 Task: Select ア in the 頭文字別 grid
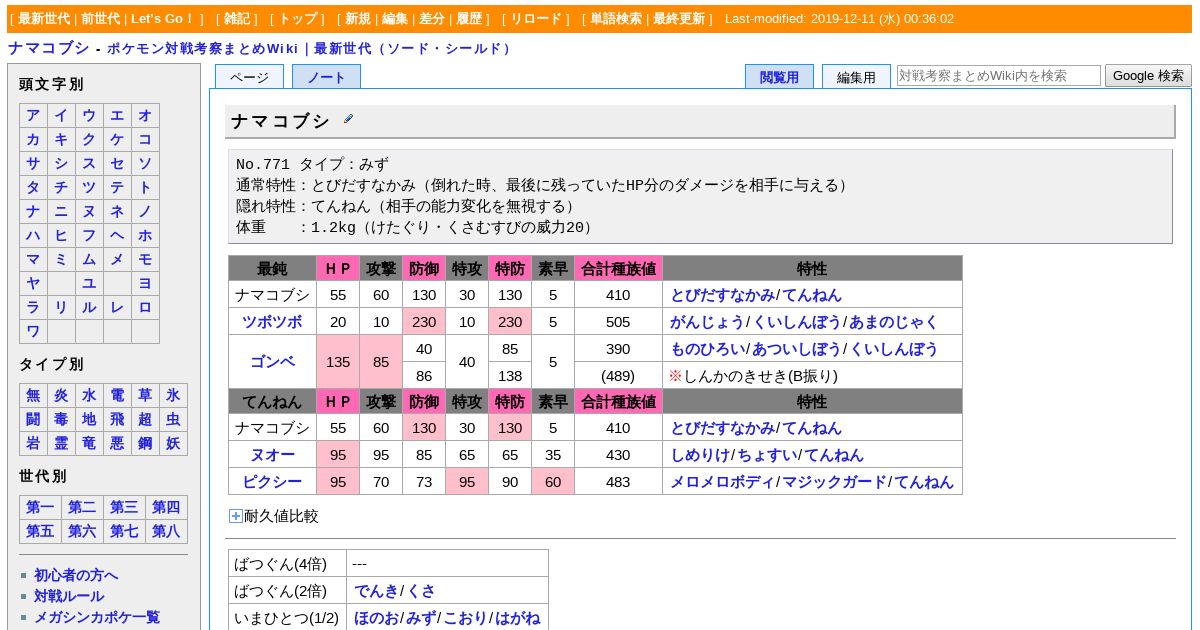coord(33,115)
